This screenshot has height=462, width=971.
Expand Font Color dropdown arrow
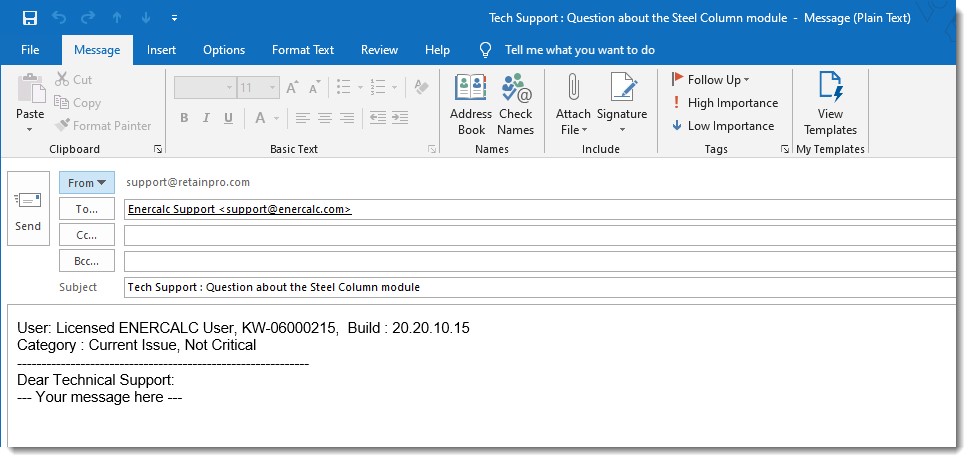(276, 118)
